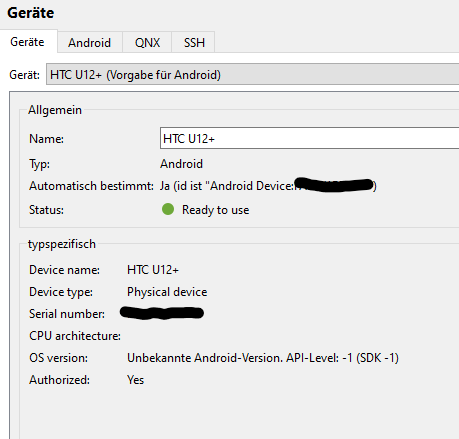Click the 'Serial number:' label
Image resolution: width=459 pixels, height=439 pixels.
(67, 314)
